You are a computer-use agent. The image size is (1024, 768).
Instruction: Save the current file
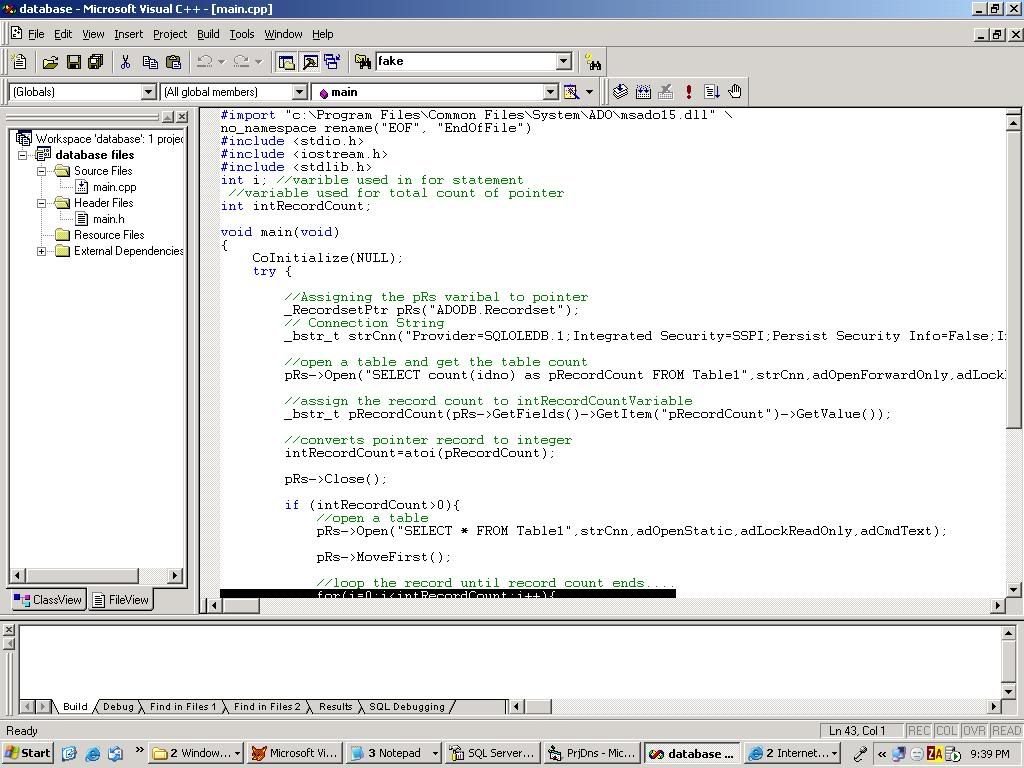tap(74, 62)
